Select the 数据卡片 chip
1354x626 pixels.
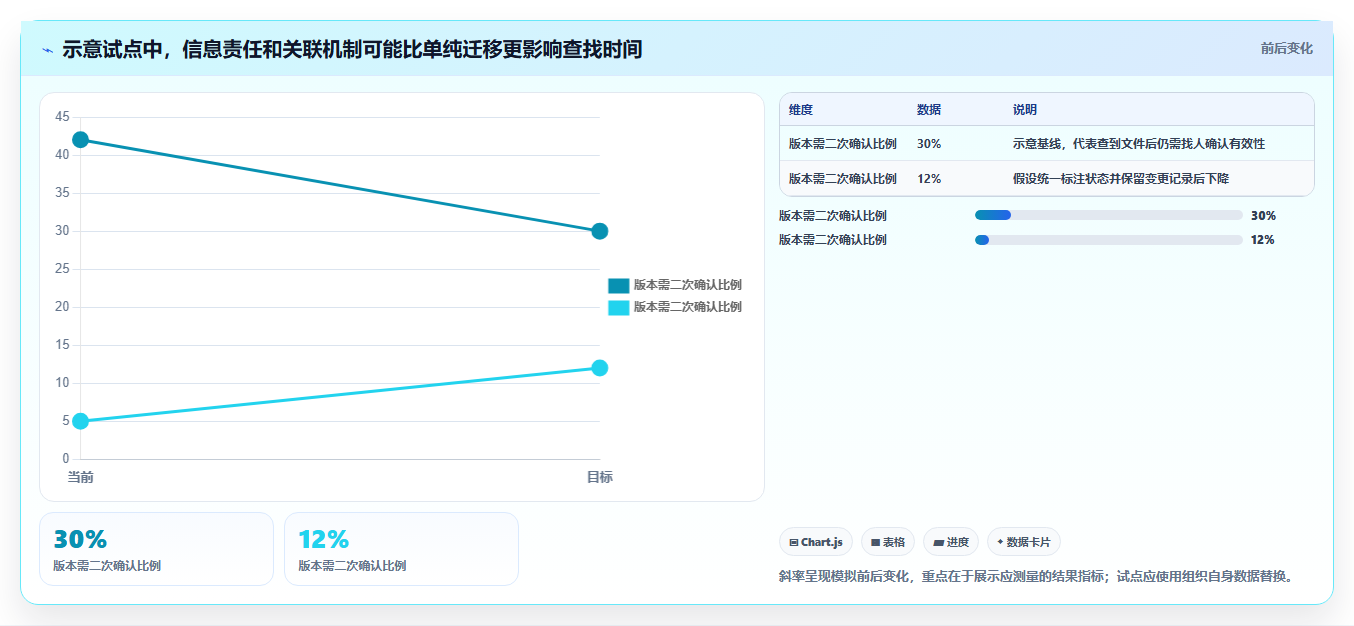point(1024,542)
